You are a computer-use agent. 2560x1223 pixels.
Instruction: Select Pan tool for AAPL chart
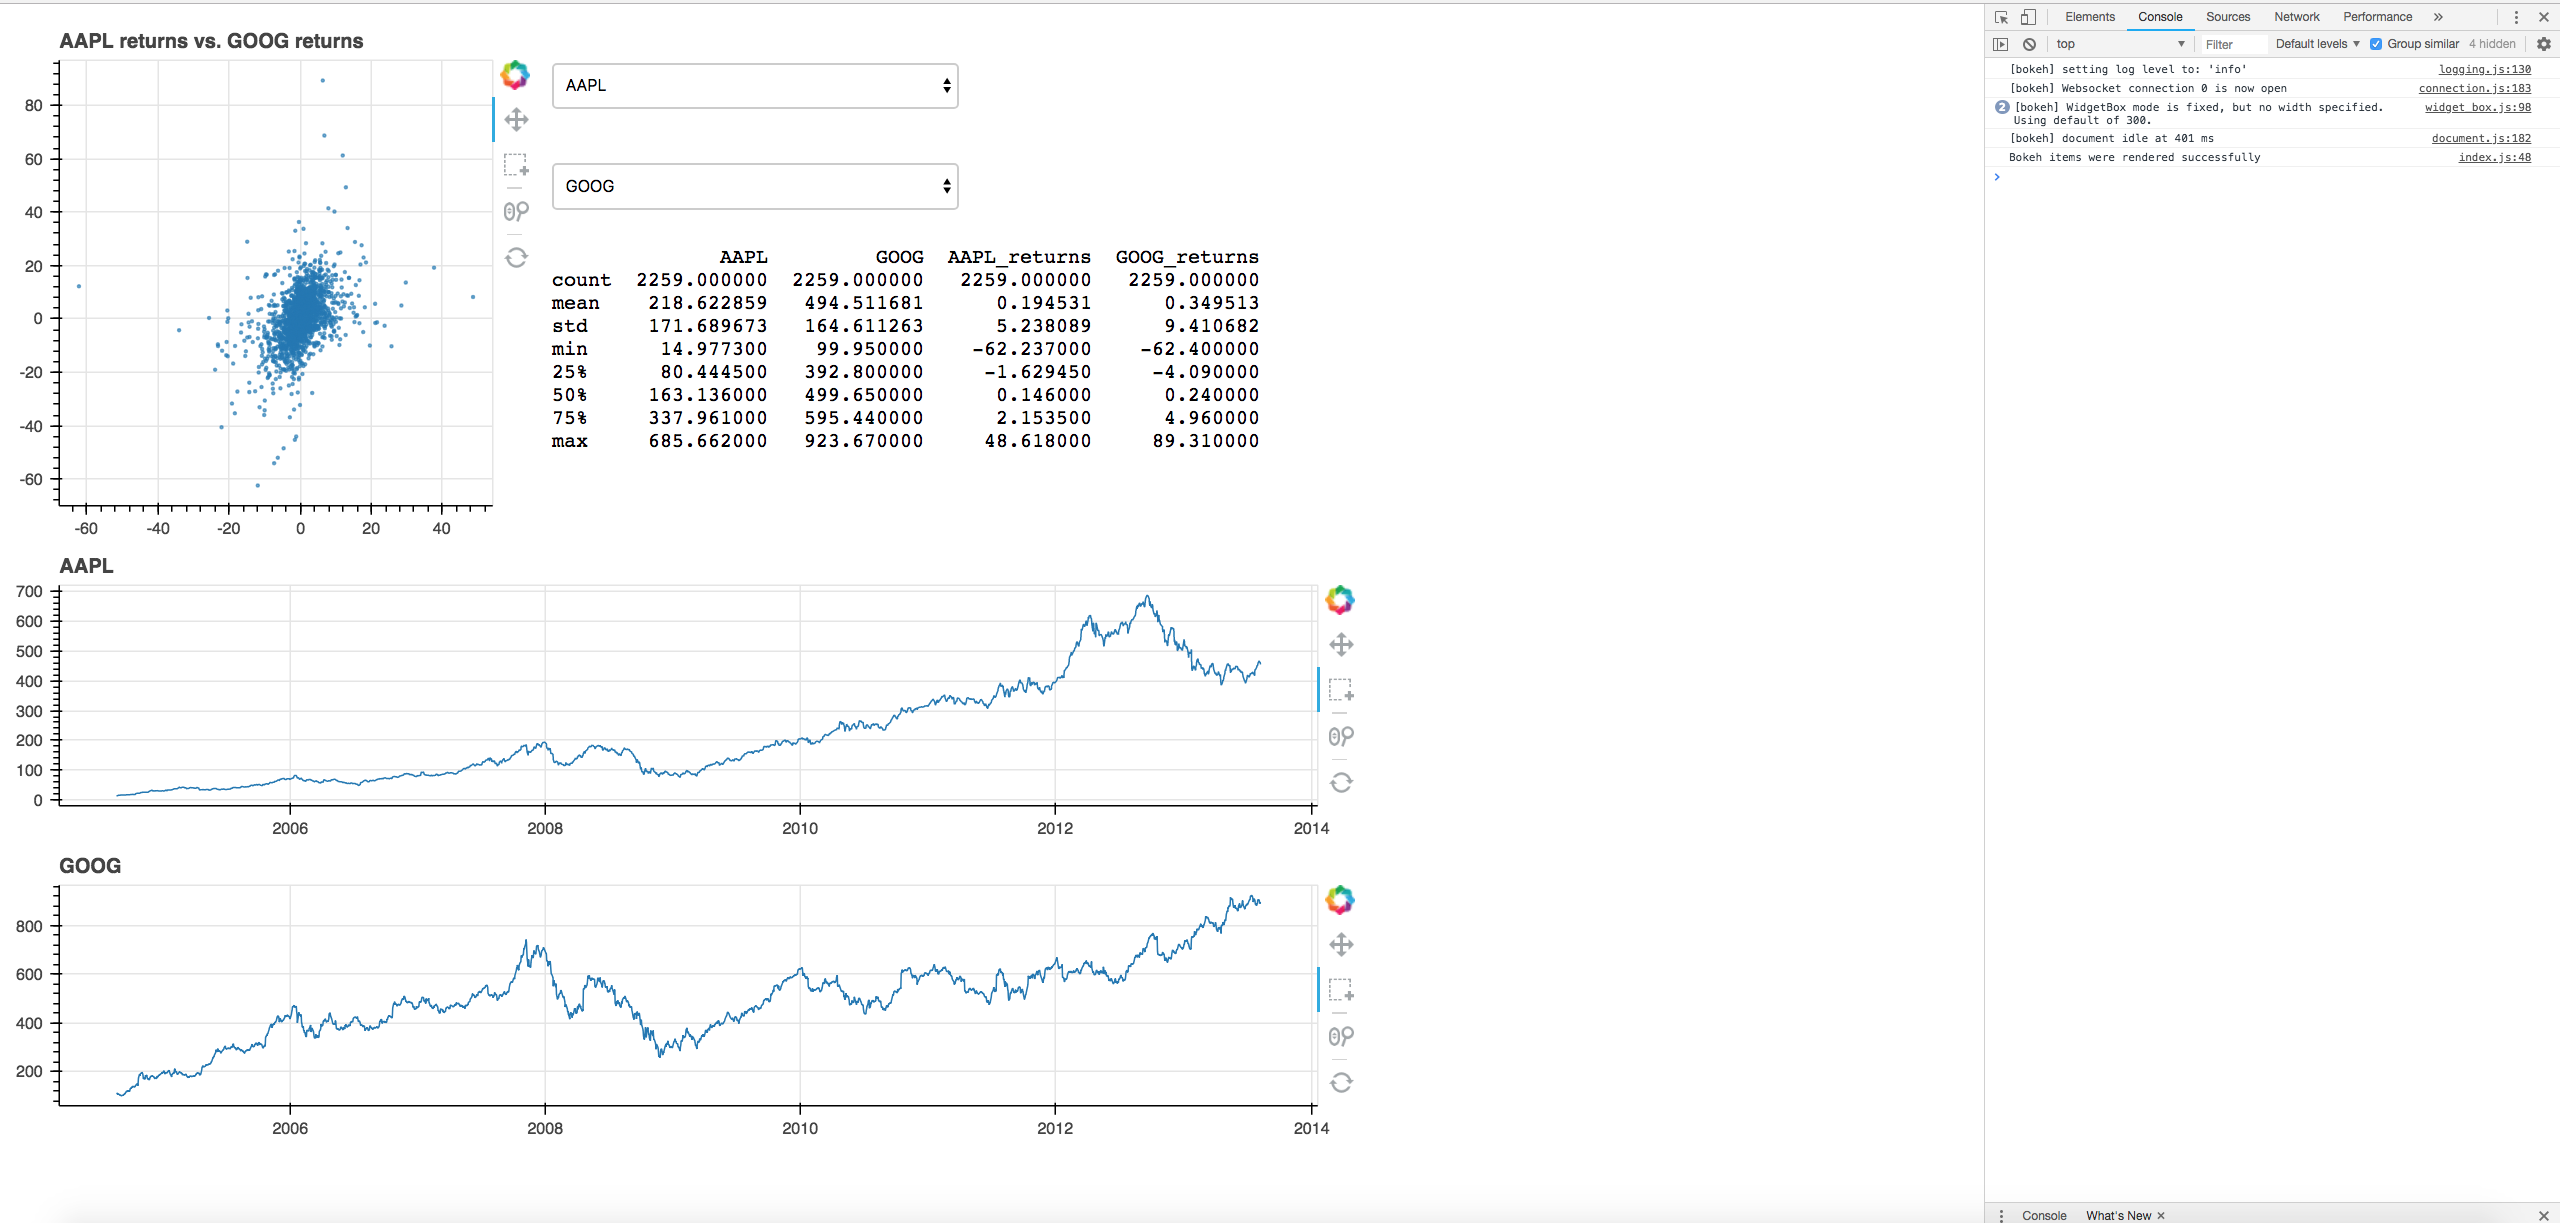(x=1341, y=645)
